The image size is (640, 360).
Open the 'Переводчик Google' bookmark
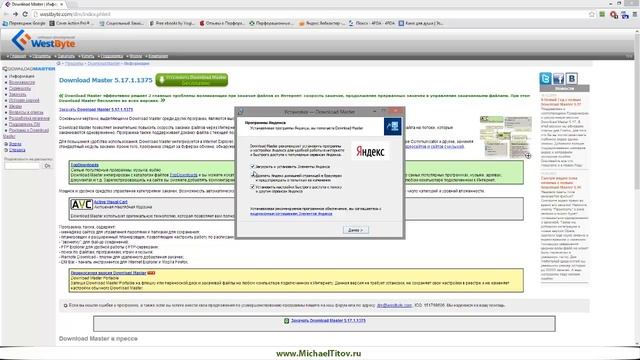(24, 24)
